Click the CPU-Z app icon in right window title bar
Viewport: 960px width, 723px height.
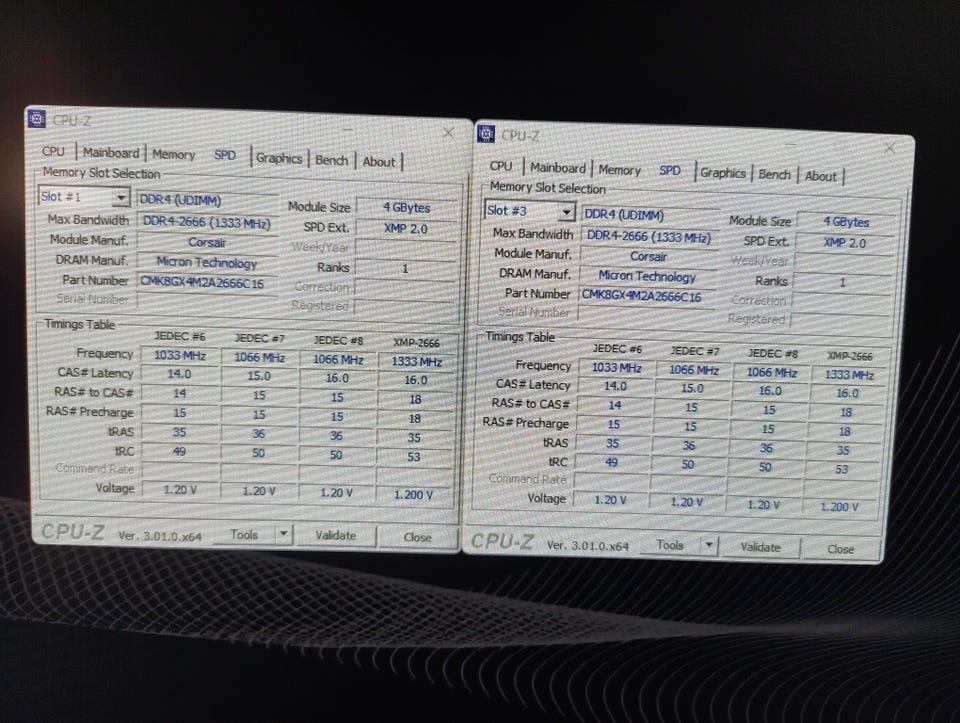tap(486, 133)
